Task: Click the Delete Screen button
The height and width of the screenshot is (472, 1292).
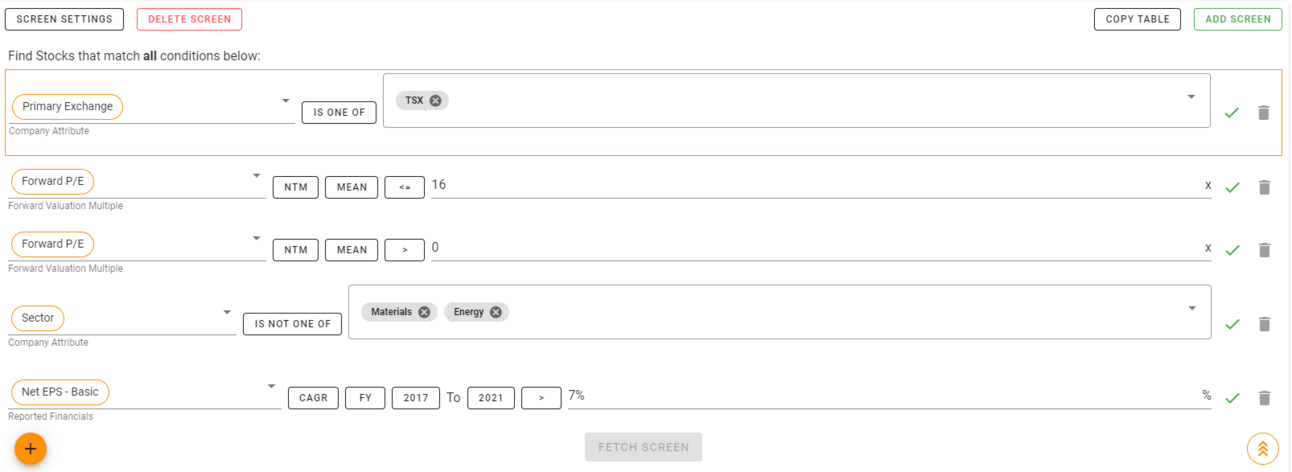Action: pyautogui.click(x=189, y=19)
